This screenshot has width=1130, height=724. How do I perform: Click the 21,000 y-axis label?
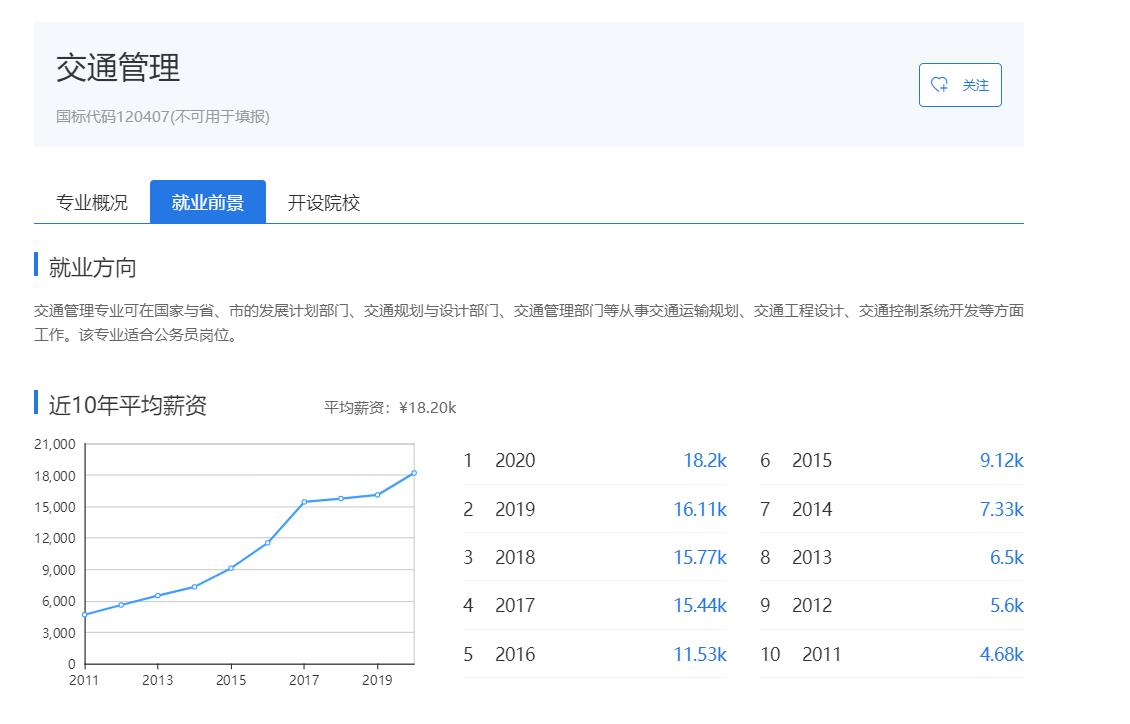pos(55,444)
